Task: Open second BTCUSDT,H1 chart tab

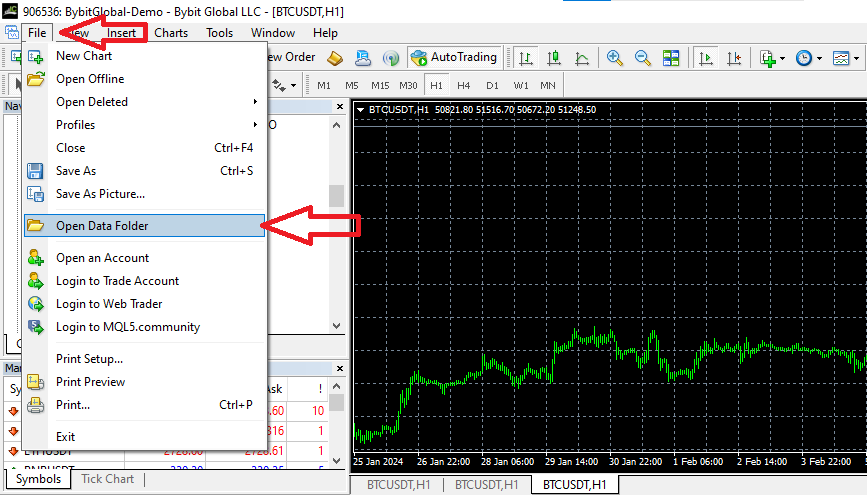Action: (x=487, y=485)
